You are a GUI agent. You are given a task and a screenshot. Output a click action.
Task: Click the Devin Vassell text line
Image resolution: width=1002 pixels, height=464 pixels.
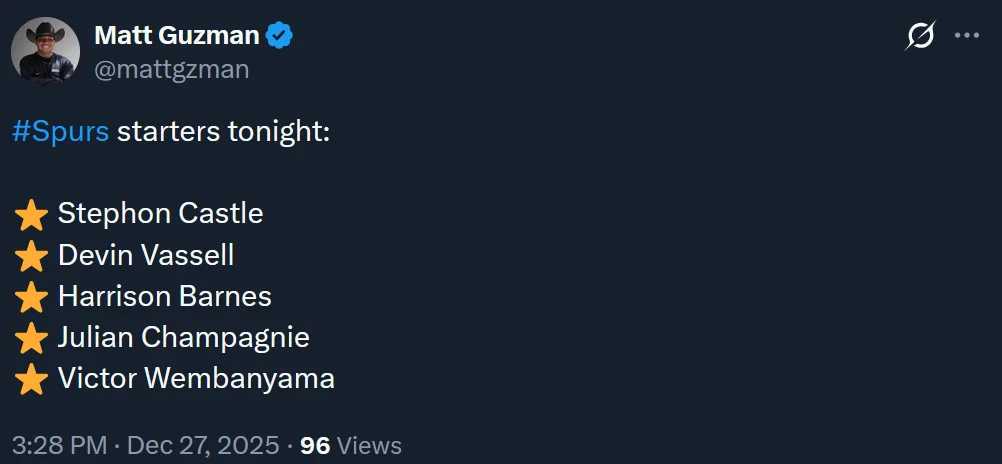(x=146, y=255)
